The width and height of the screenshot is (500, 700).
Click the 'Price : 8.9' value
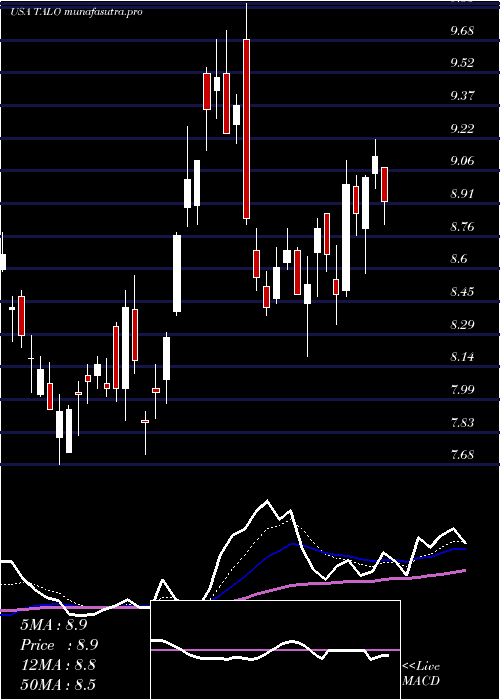[59, 645]
